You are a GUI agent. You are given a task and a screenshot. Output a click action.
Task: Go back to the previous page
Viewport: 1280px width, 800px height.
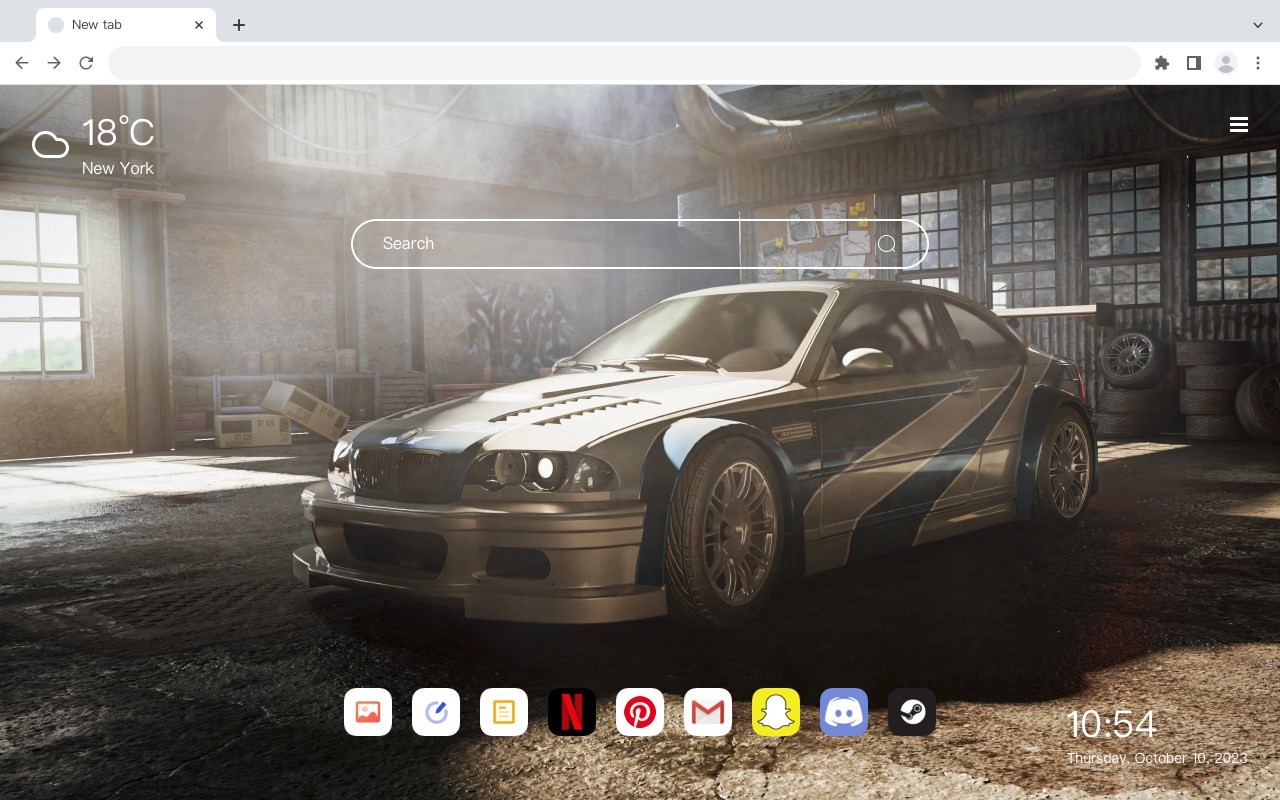coord(22,63)
